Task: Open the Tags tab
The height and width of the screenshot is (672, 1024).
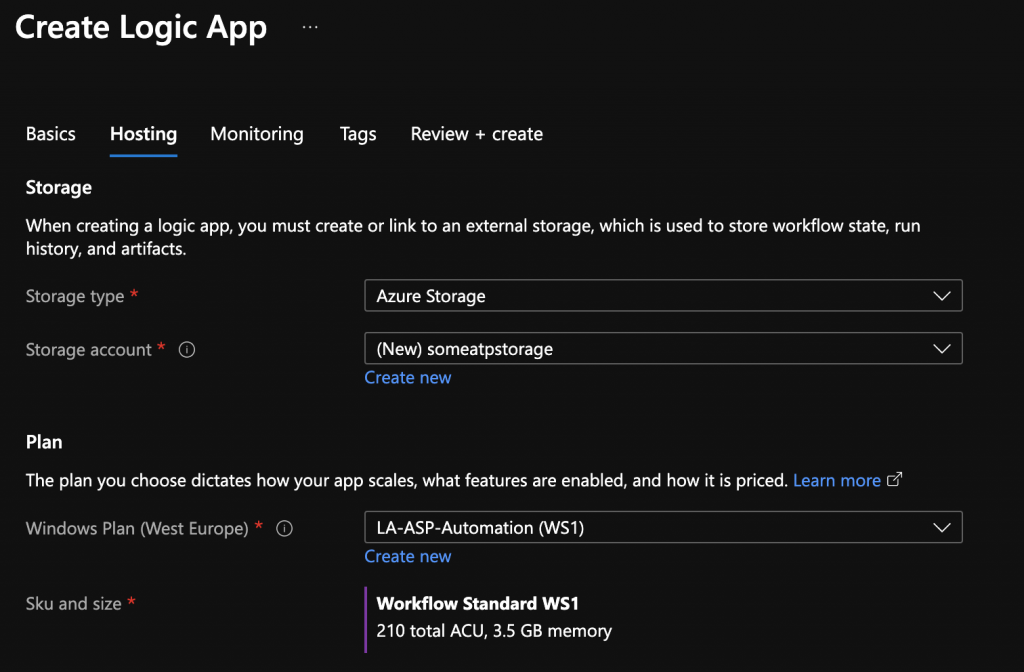Action: [x=358, y=134]
